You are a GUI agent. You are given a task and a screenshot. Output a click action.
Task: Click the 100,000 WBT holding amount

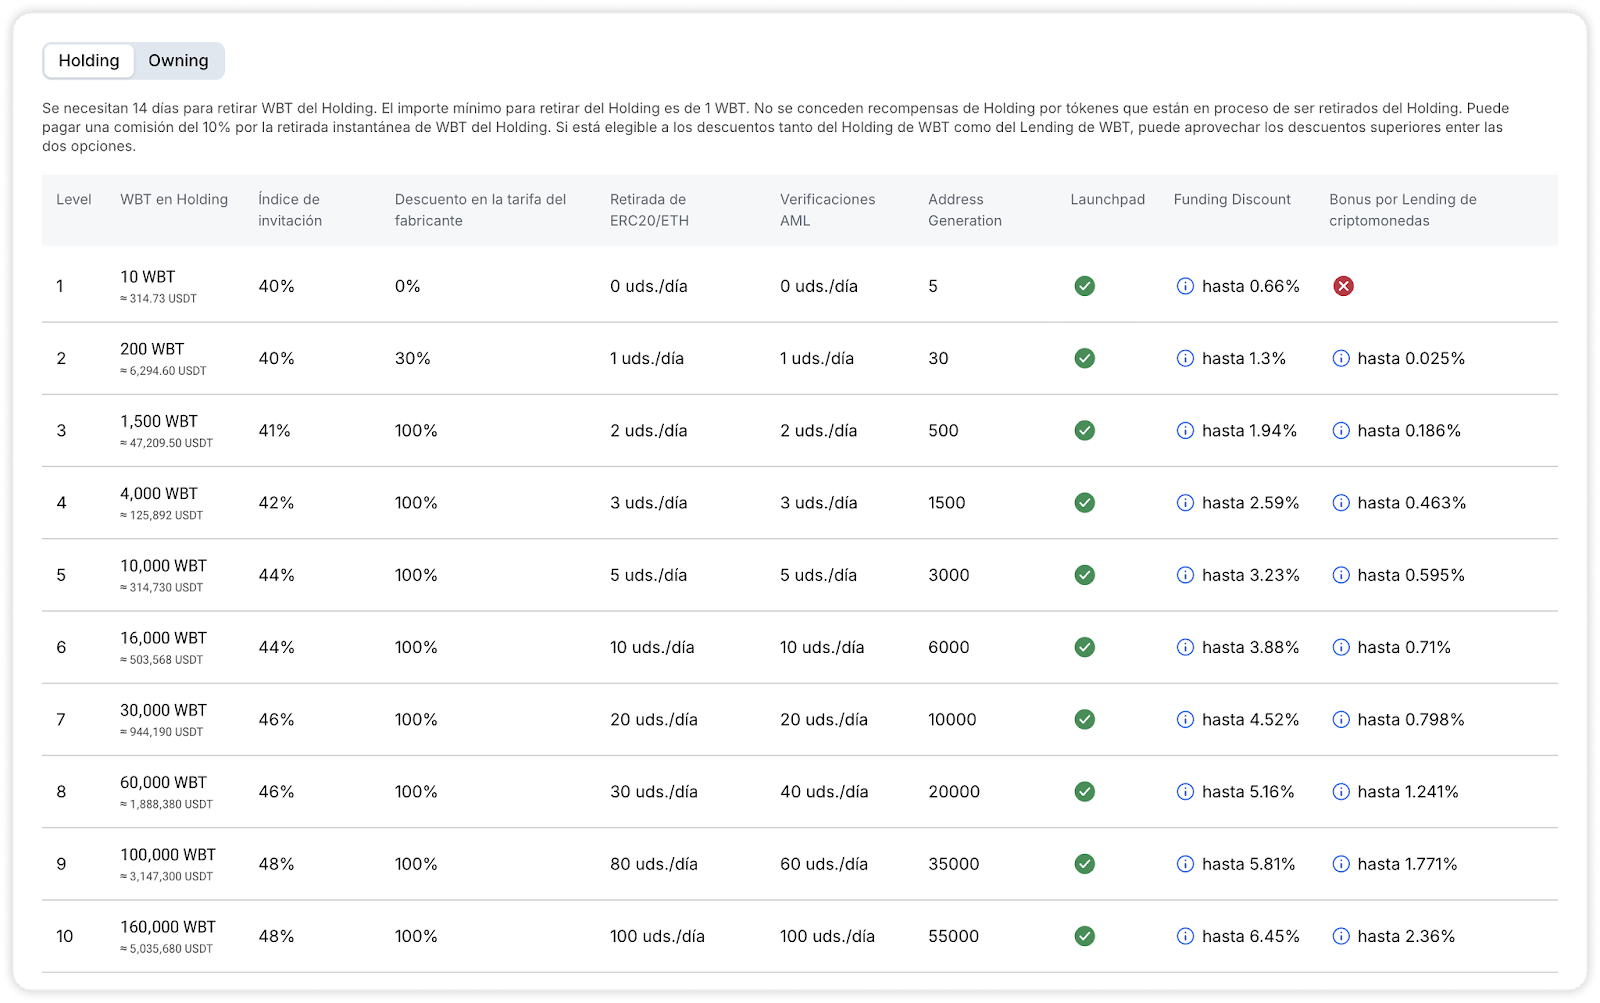[x=168, y=855]
